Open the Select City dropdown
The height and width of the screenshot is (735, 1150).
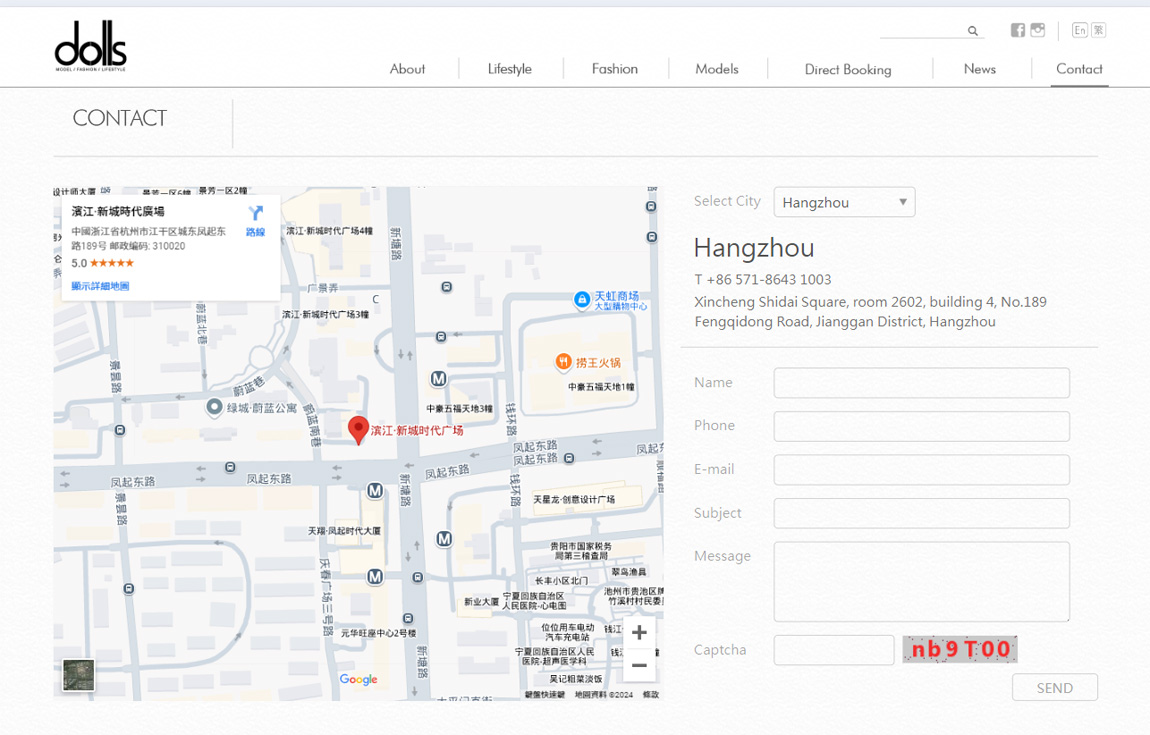[844, 202]
